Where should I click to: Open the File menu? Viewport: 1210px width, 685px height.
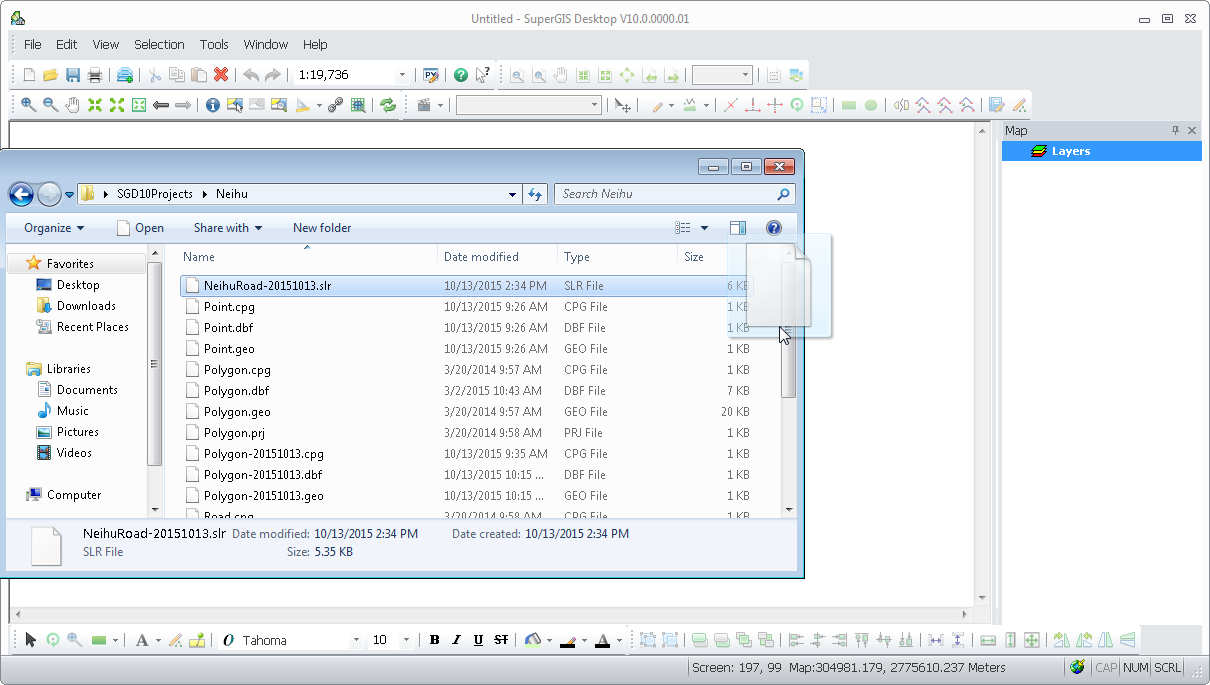click(x=33, y=44)
